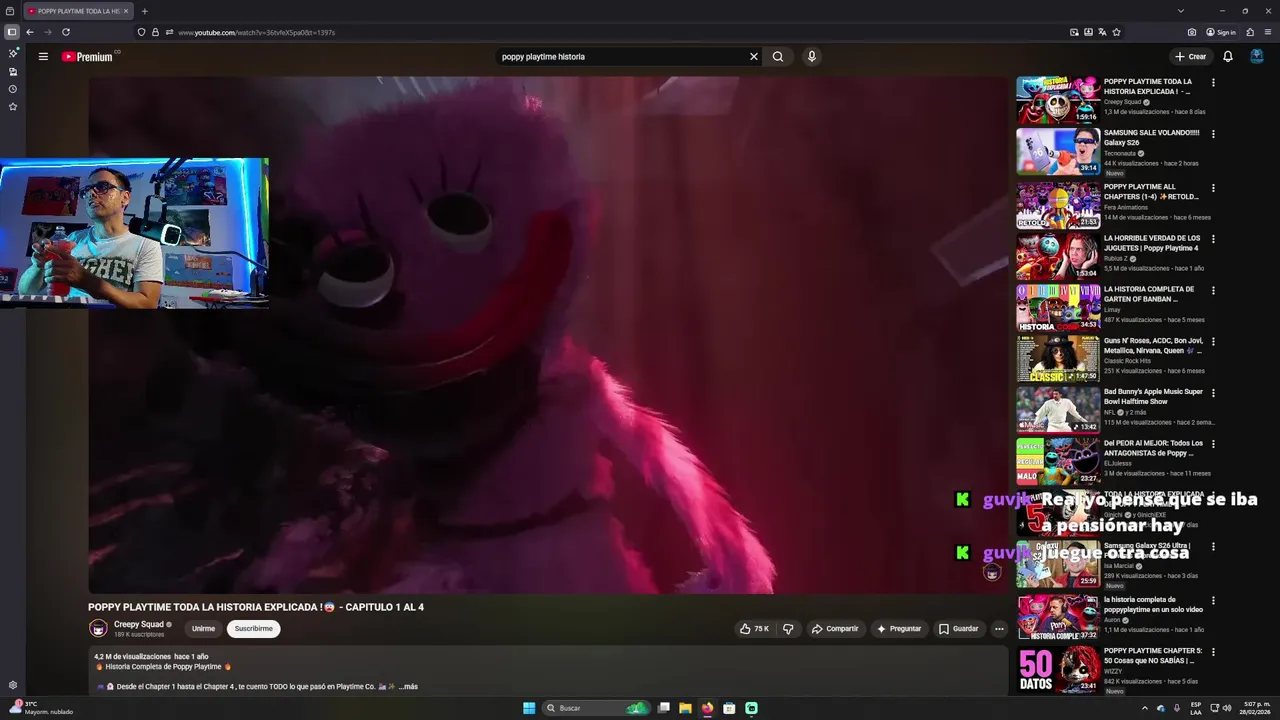Go to the YouTube Premium home logo
The image size is (1280, 720).
pyautogui.click(x=88, y=57)
